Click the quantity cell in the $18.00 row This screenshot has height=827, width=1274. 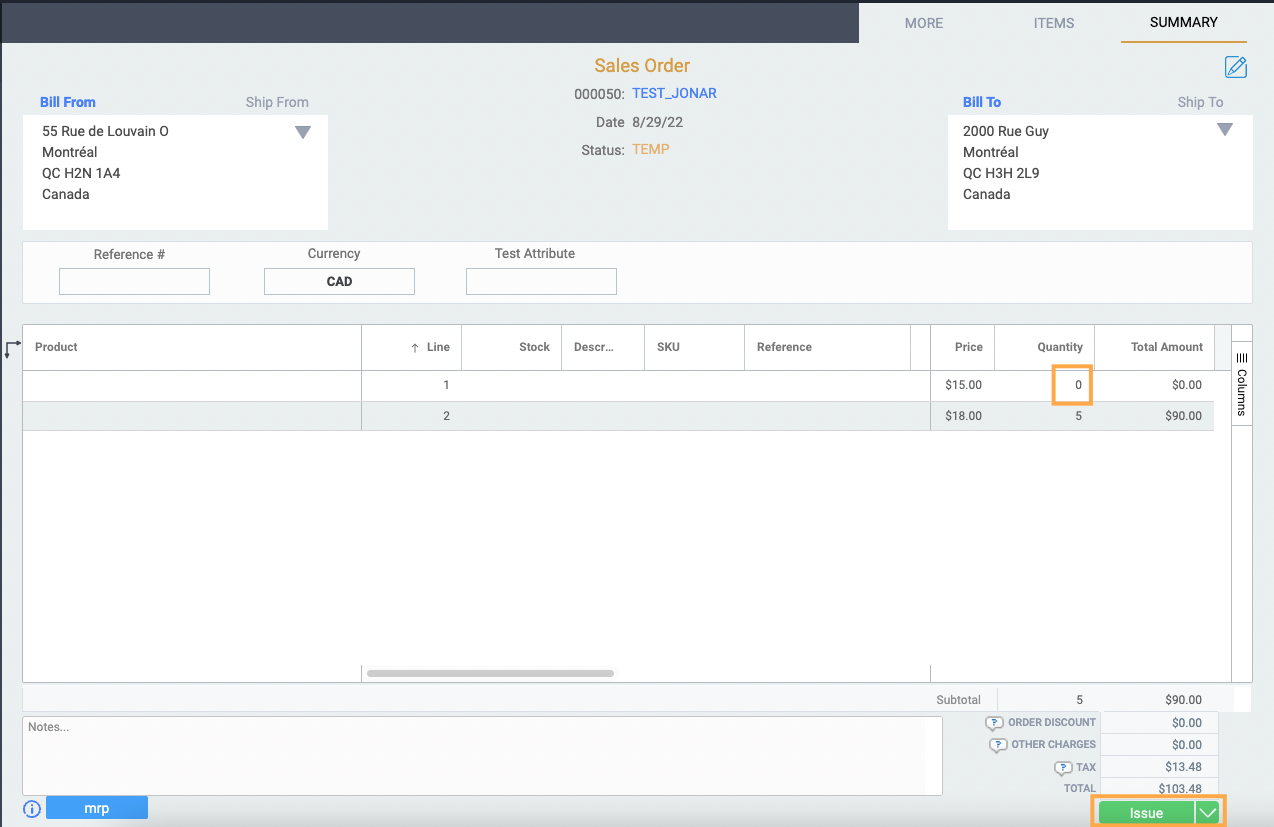coord(1044,416)
